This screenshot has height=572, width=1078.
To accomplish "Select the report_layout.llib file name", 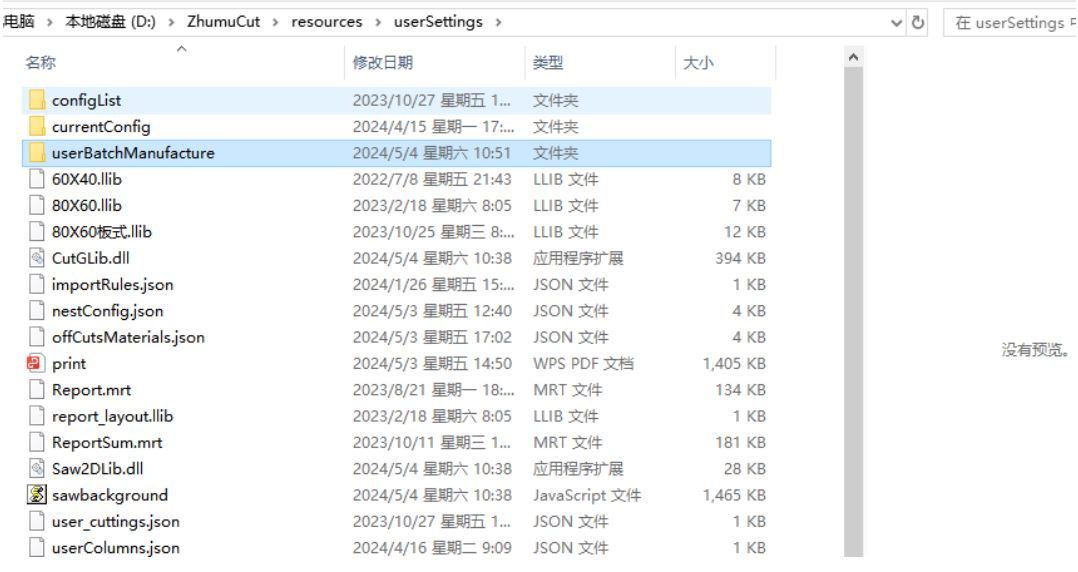I will click(x=113, y=416).
